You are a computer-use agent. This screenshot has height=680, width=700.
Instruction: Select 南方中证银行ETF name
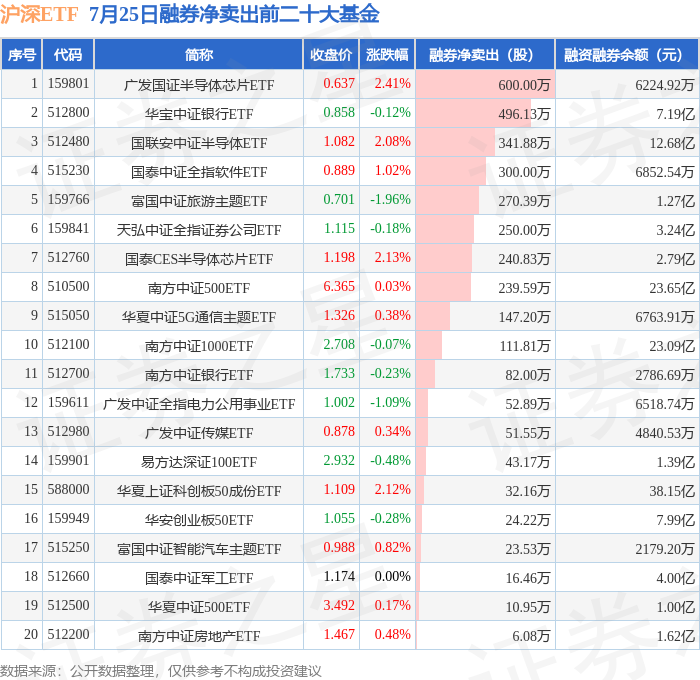coord(199,375)
